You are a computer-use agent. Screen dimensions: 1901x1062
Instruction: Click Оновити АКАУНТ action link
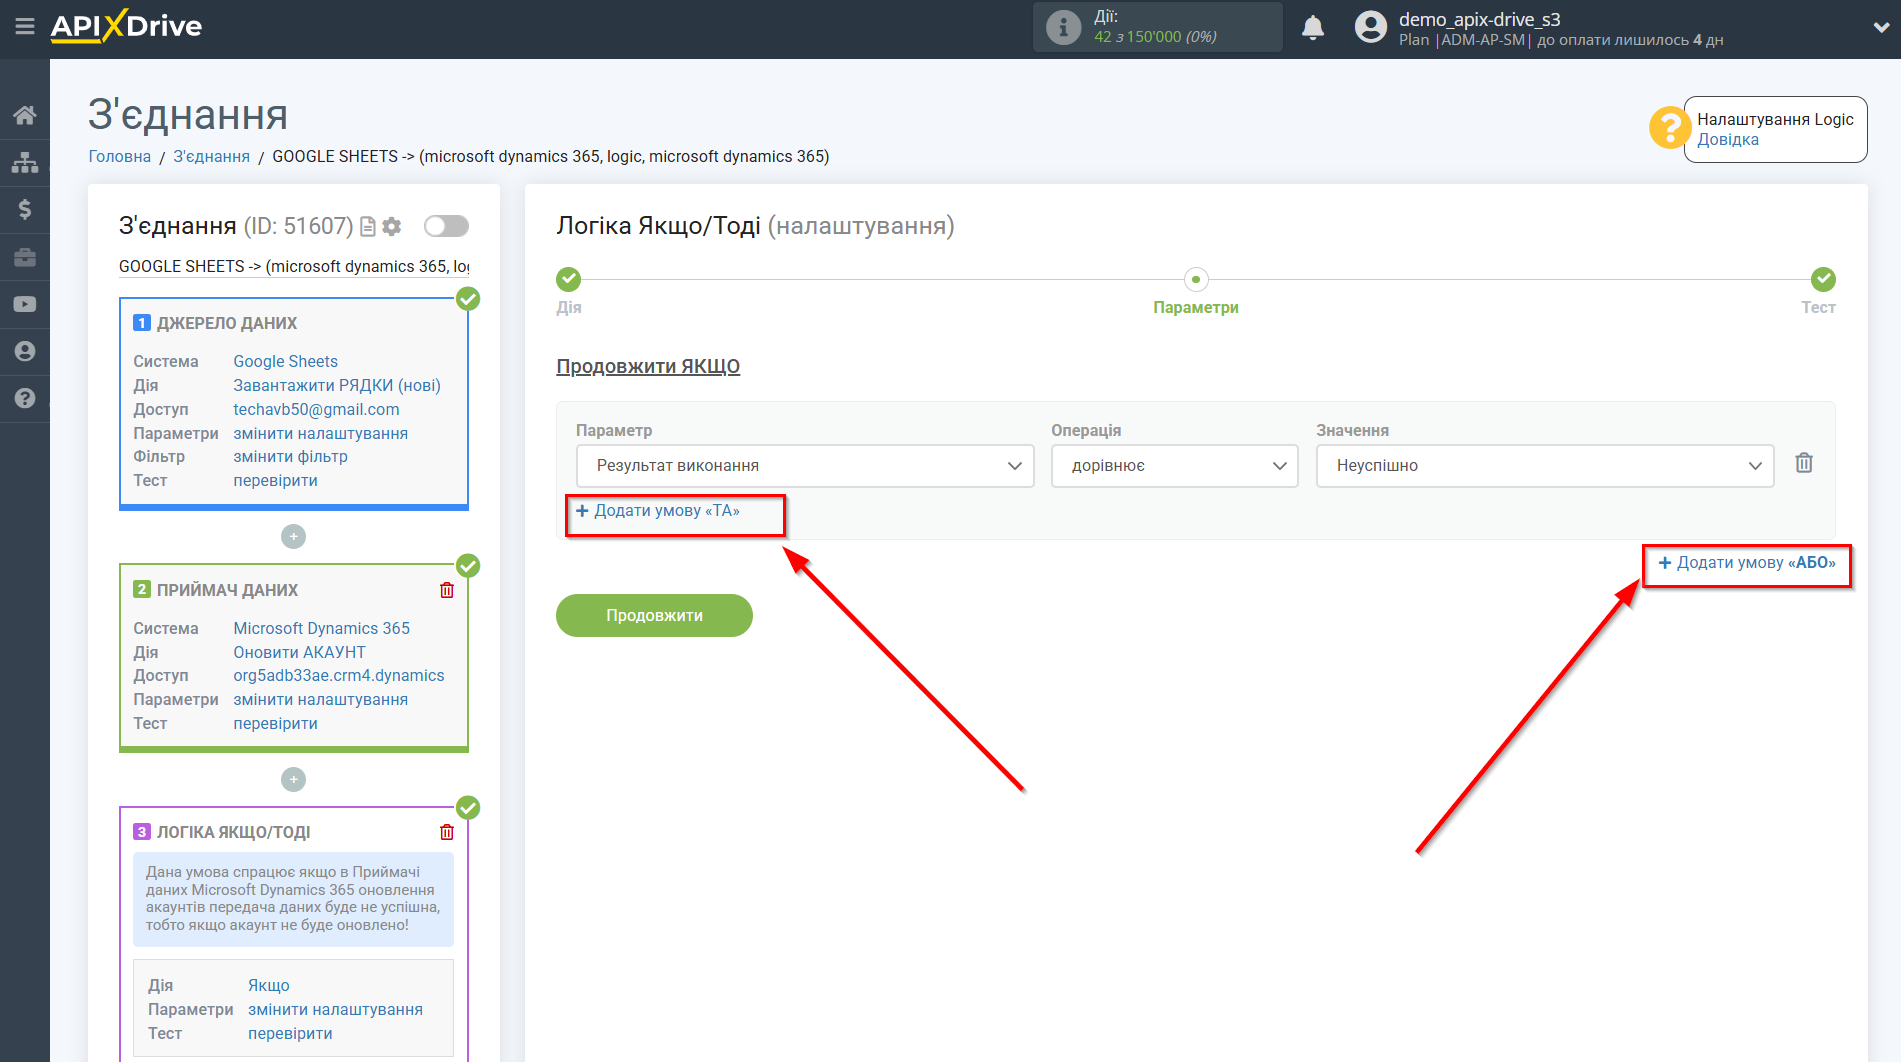[x=299, y=652]
